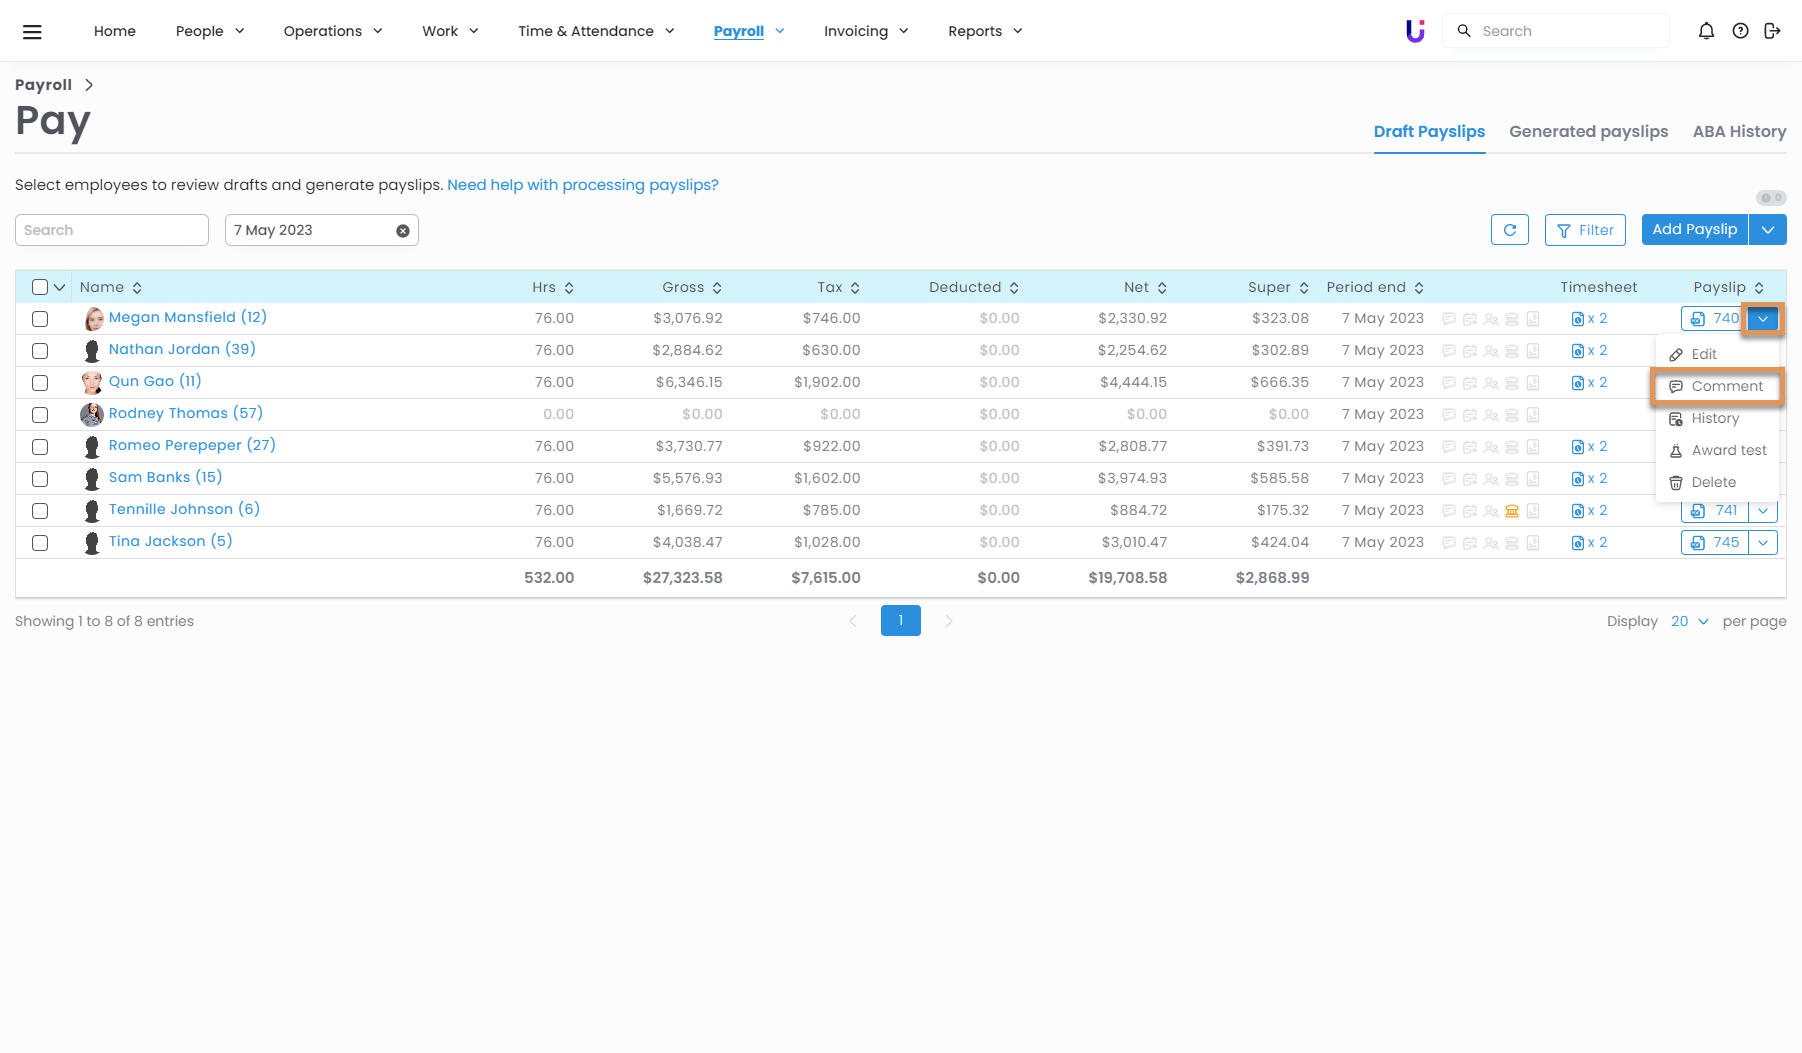Click the orange bank icon for Tennille Johnson
This screenshot has height=1053, width=1802.
point(1512,511)
